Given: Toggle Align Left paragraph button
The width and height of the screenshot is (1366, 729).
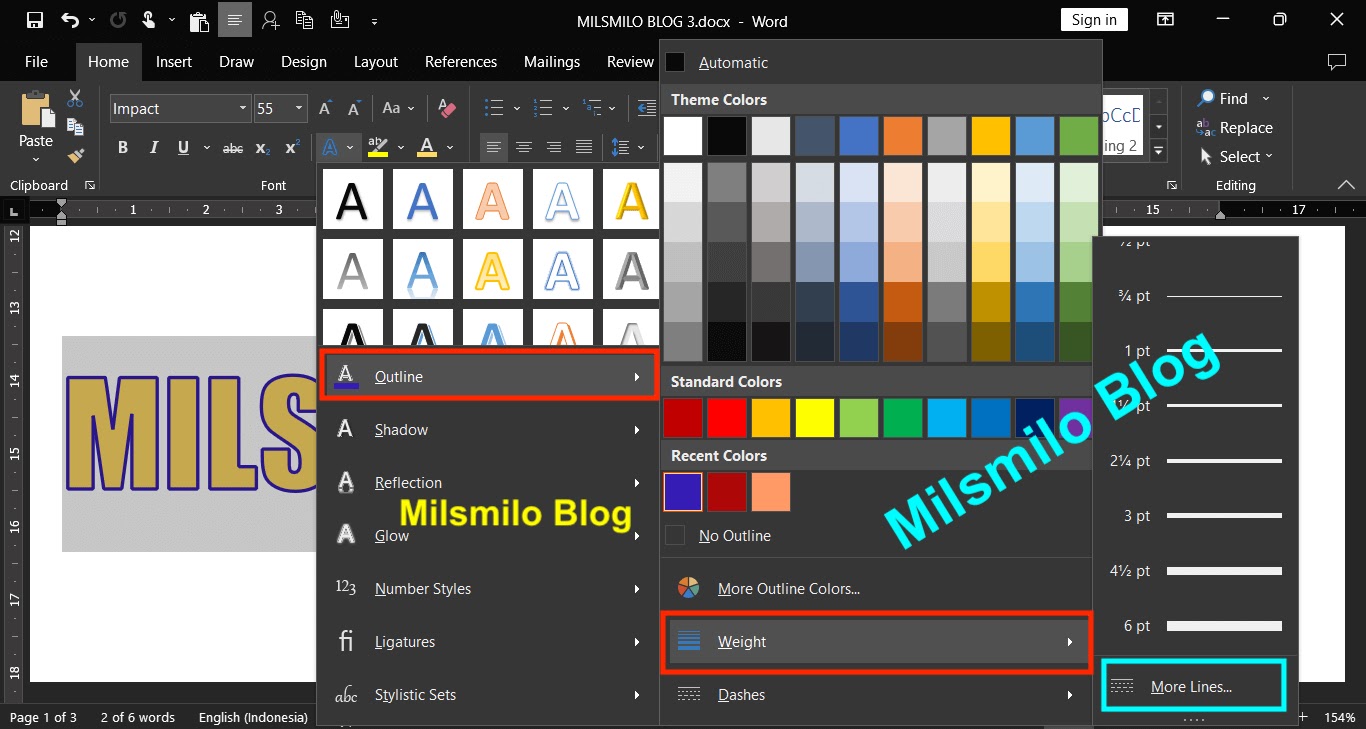Looking at the screenshot, I should (493, 148).
